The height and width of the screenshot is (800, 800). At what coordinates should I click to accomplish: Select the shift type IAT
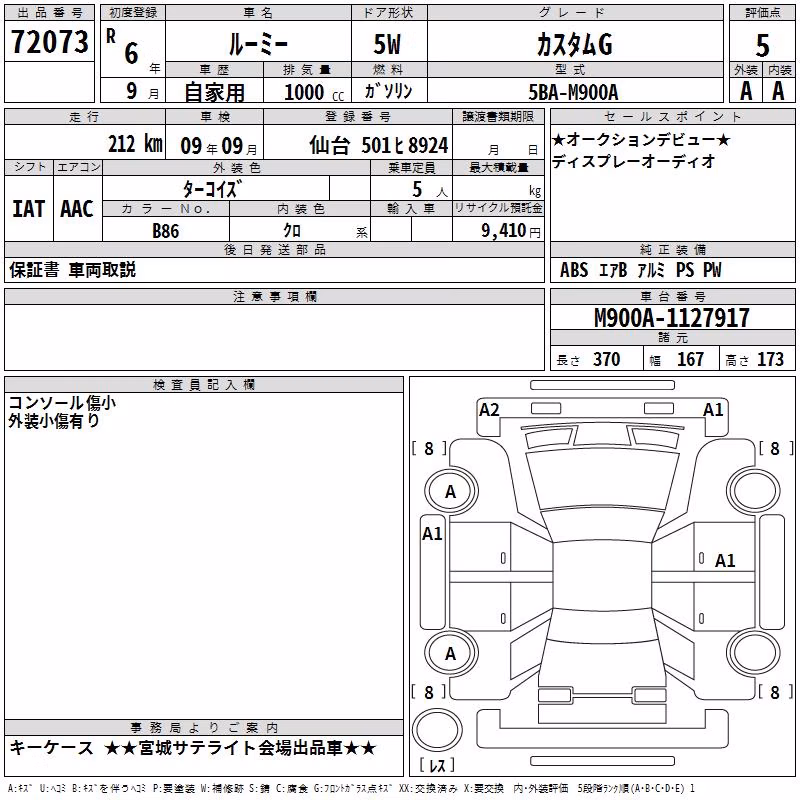coord(28,209)
